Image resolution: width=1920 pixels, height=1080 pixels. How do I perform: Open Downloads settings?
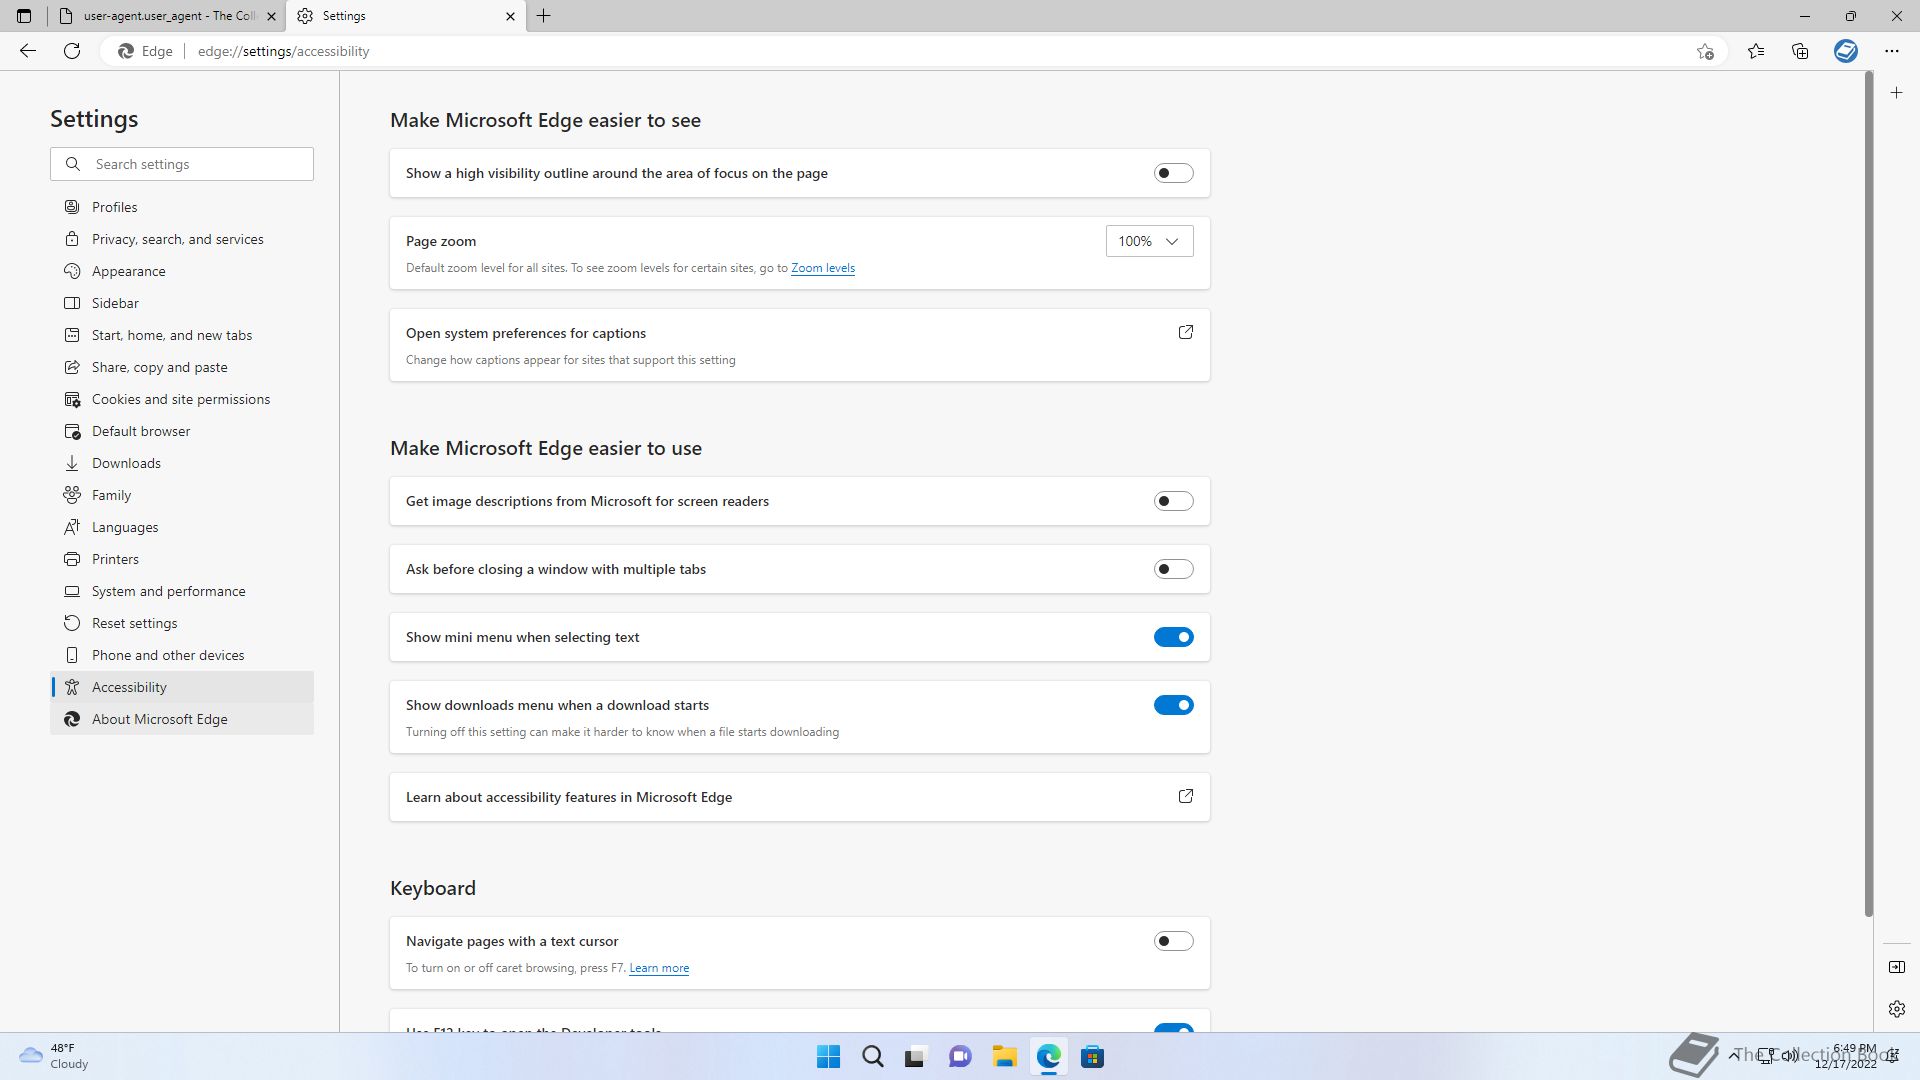click(x=182, y=463)
